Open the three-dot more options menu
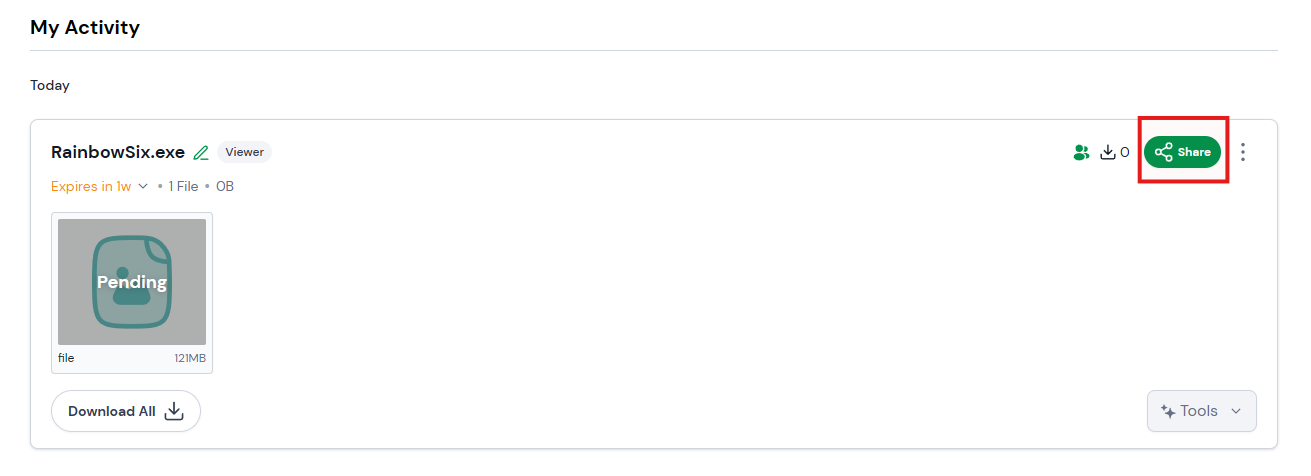The image size is (1311, 476). tap(1243, 152)
